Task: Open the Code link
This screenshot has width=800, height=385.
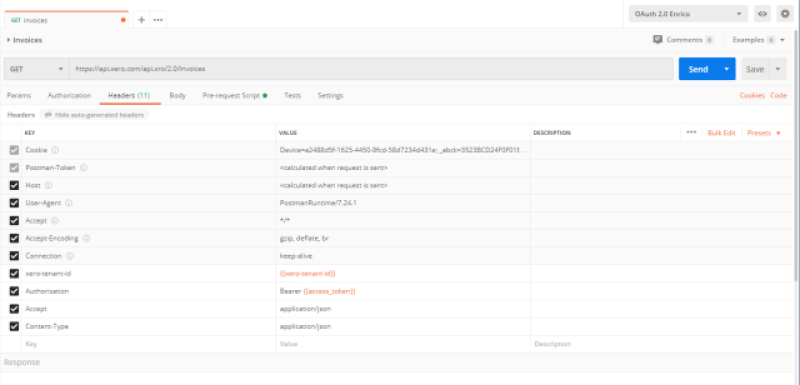Action: point(778,95)
